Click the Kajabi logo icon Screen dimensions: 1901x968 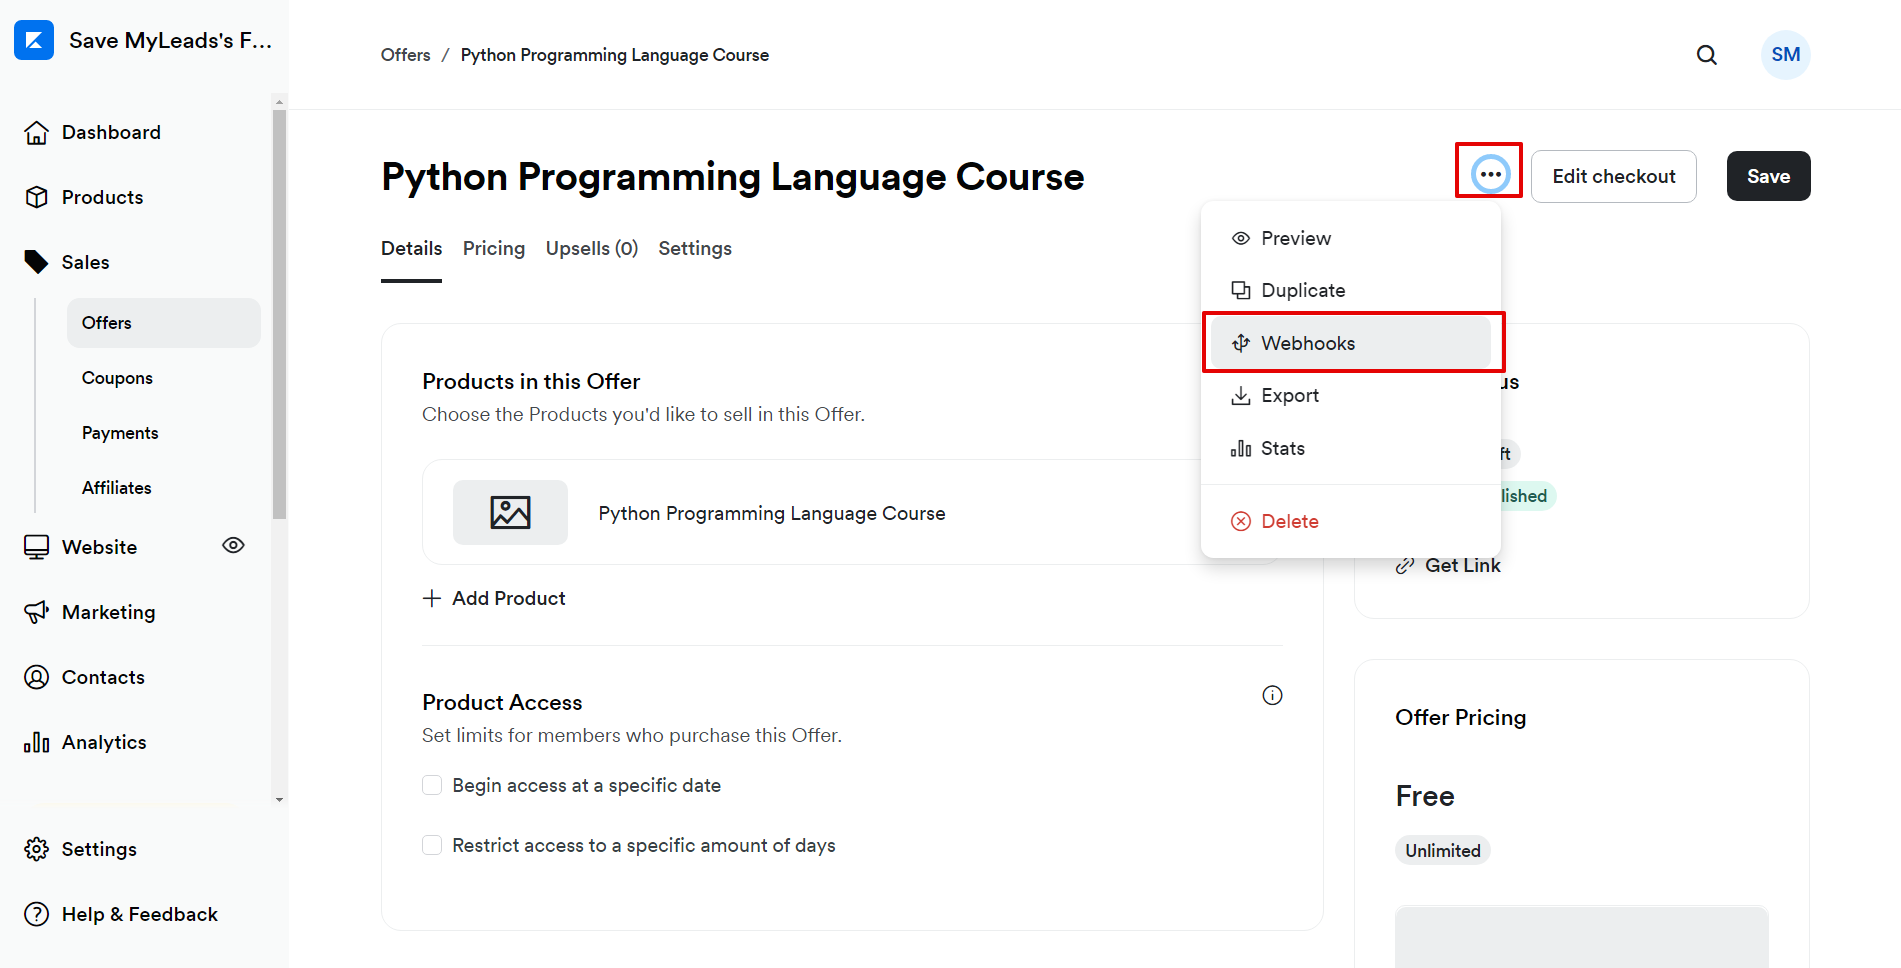(x=34, y=40)
